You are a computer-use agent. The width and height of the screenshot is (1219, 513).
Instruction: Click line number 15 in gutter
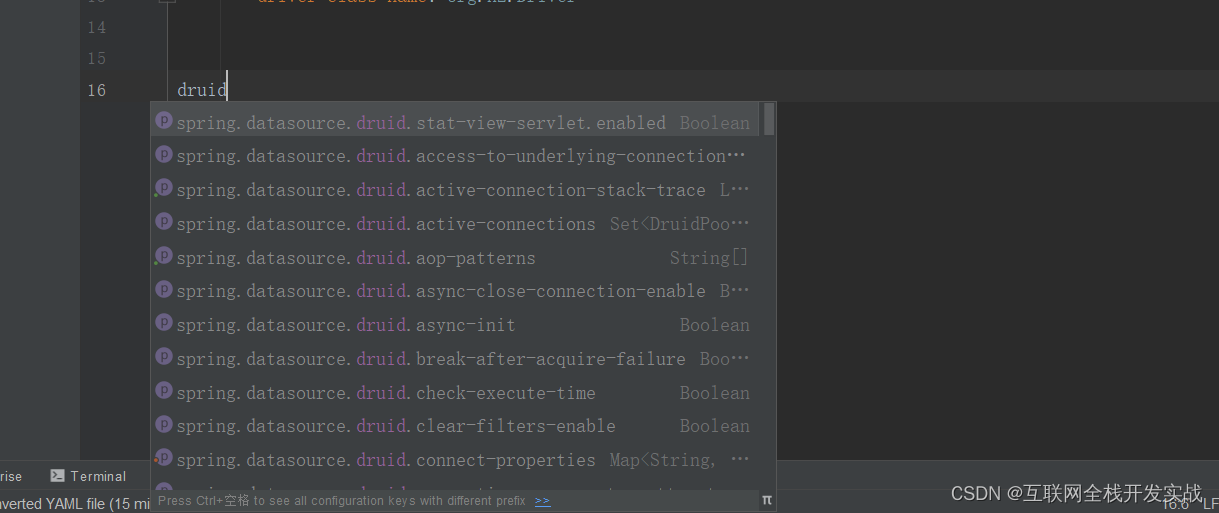[96, 59]
